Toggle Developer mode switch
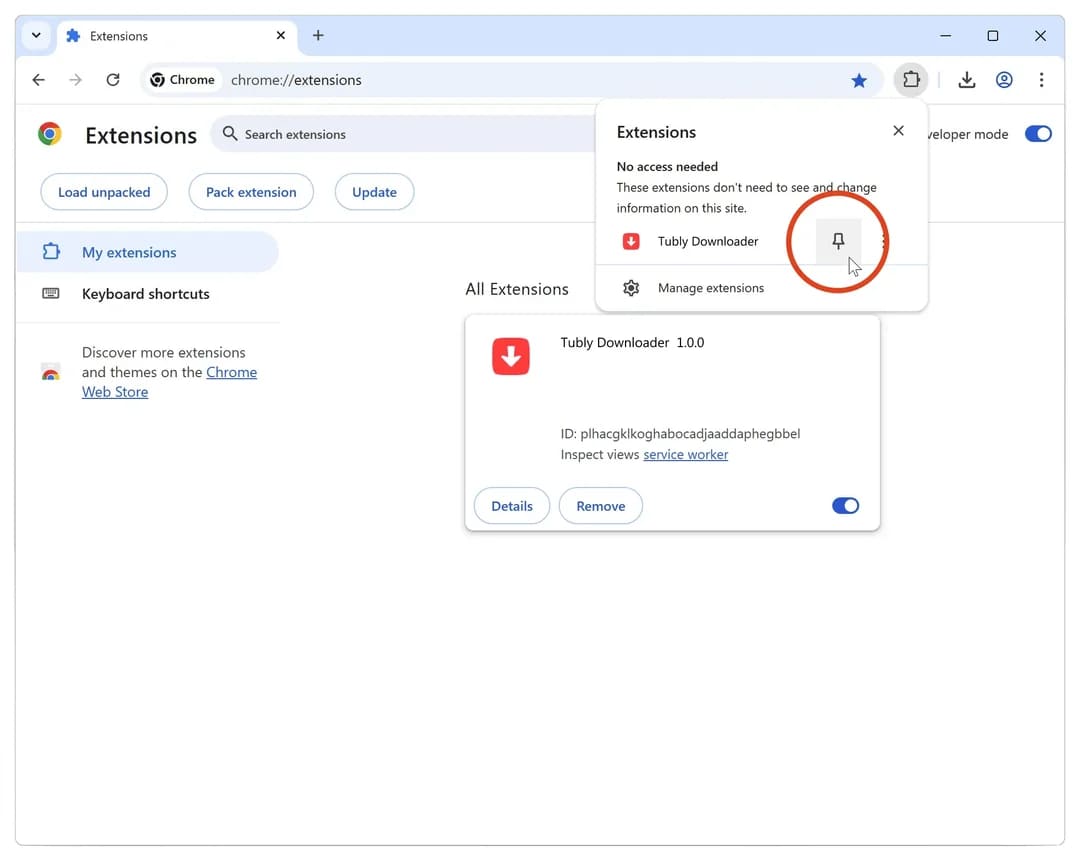 (1038, 134)
